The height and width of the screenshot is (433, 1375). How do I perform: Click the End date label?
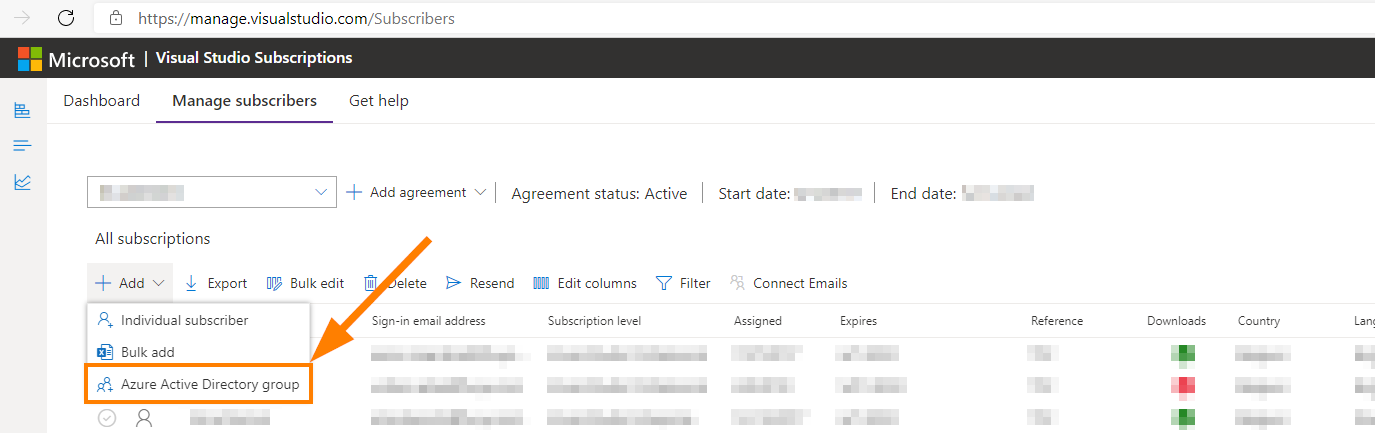[924, 193]
